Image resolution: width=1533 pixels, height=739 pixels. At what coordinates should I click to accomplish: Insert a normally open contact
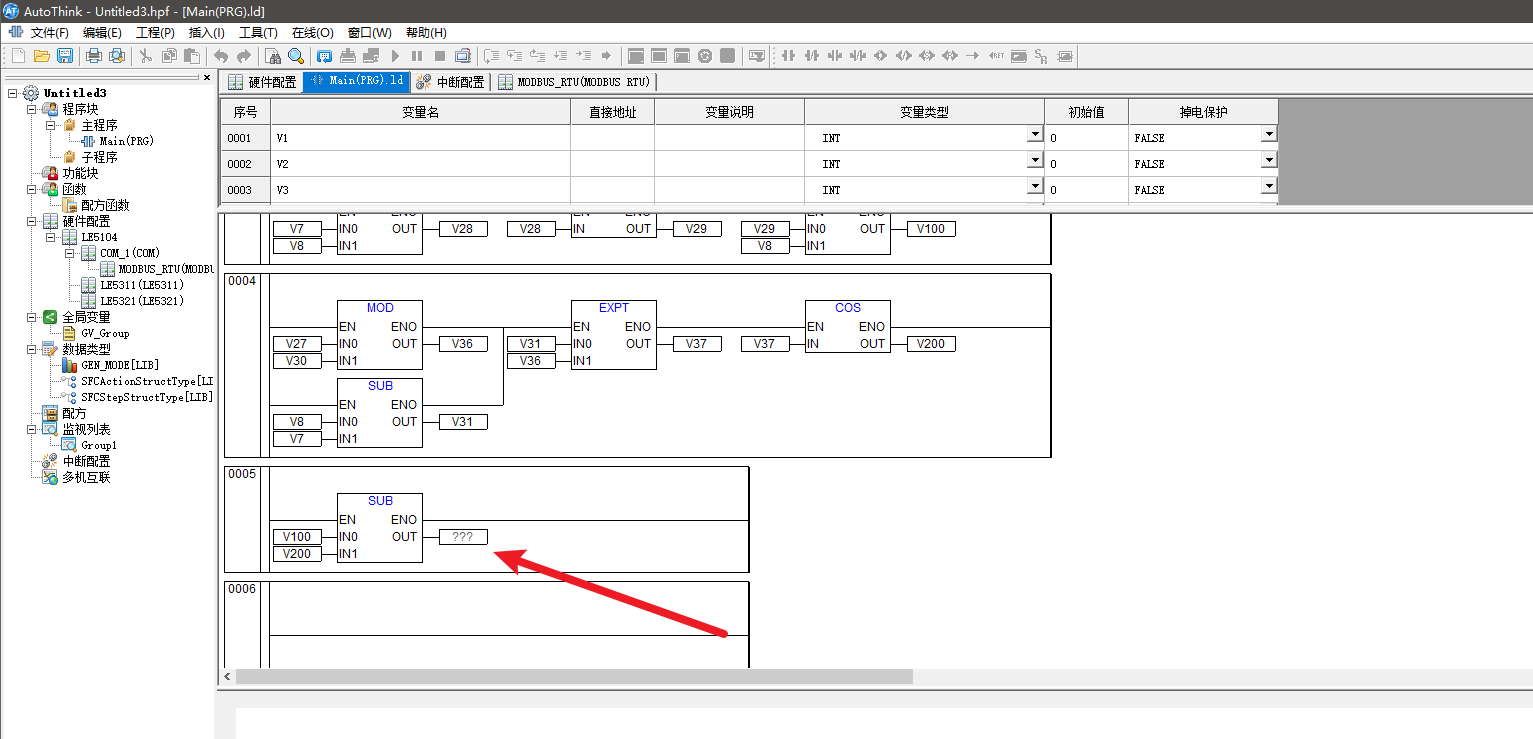point(788,56)
